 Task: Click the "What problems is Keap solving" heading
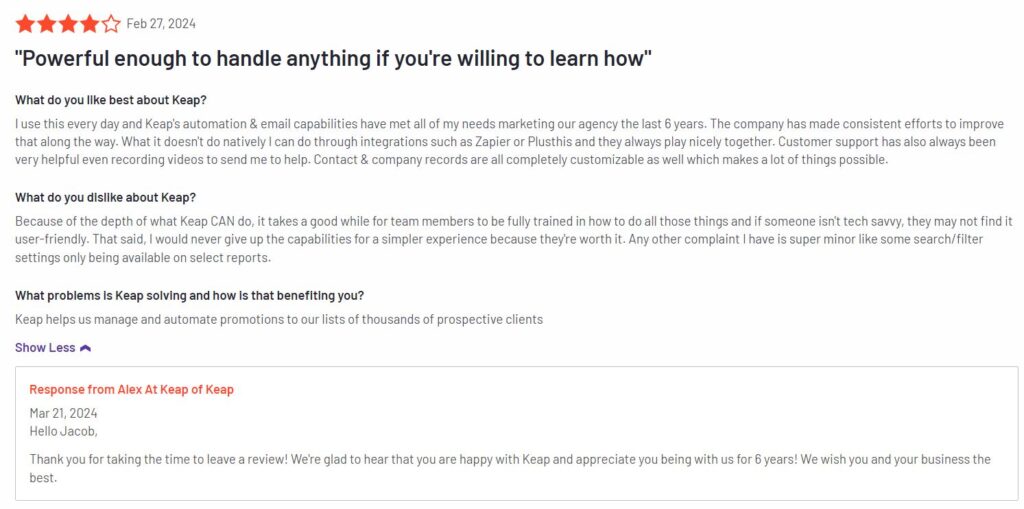(x=189, y=295)
